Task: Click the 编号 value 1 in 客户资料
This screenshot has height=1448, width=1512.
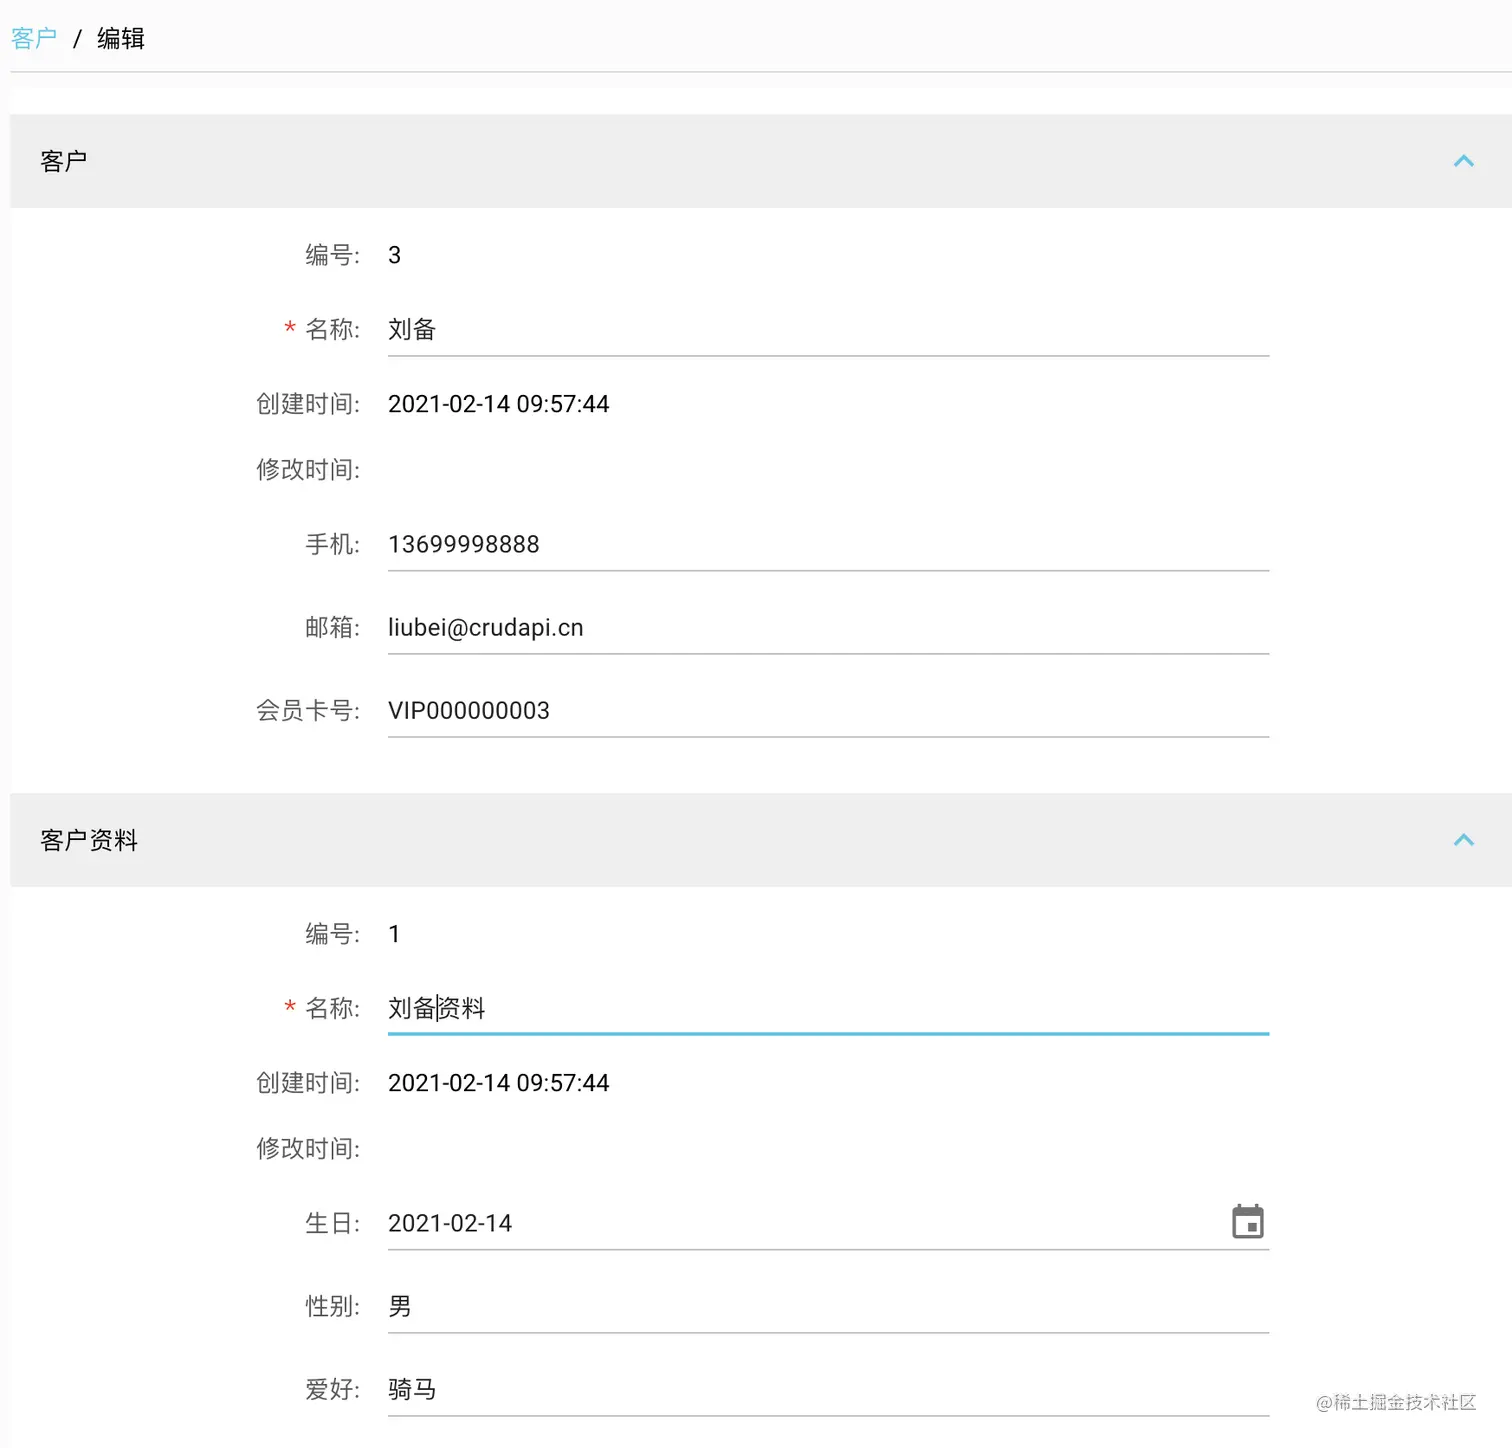Action: pyautogui.click(x=394, y=934)
